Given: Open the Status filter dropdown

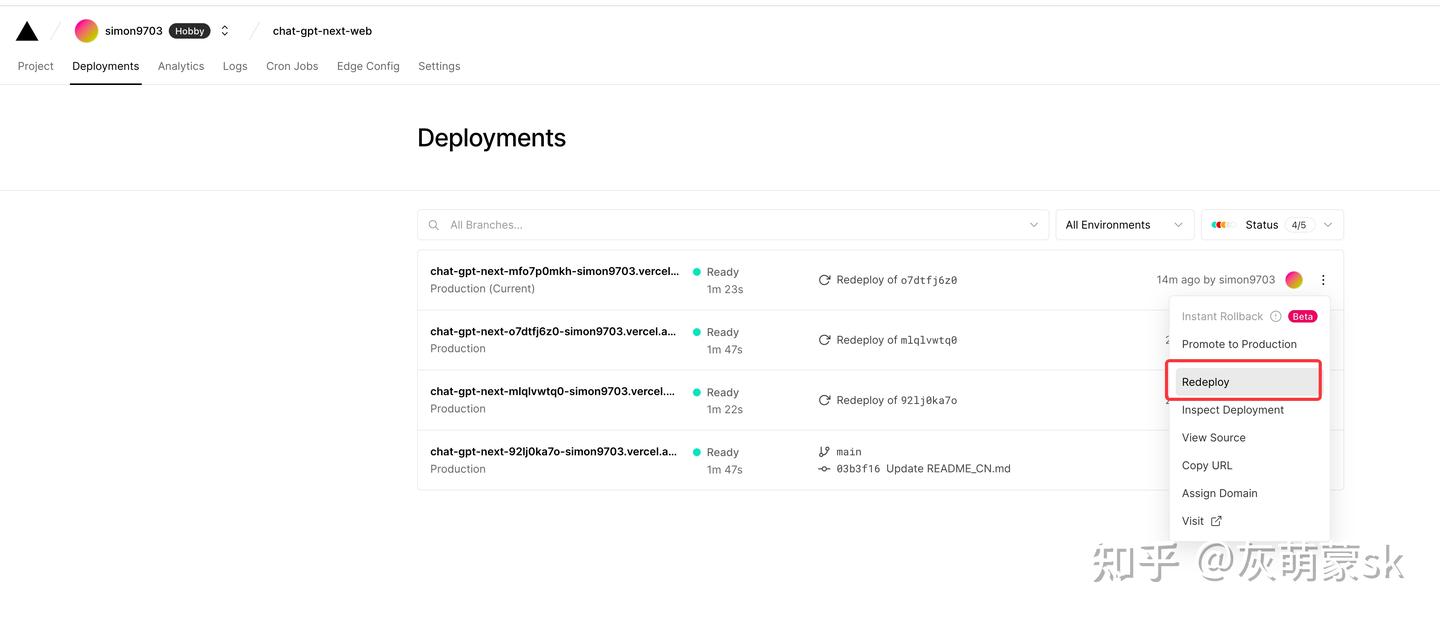Looking at the screenshot, I should coord(1271,225).
